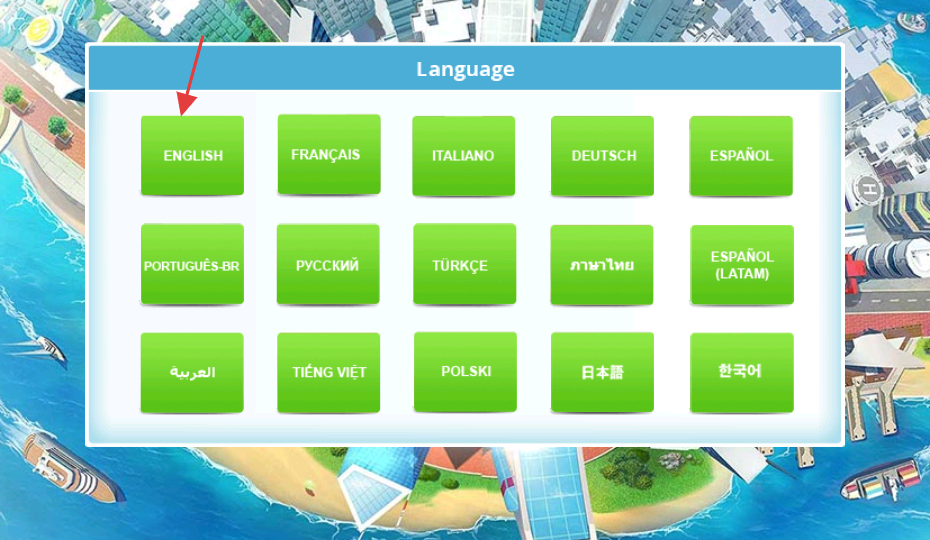Choose the Korean 한국어 button

click(x=741, y=373)
